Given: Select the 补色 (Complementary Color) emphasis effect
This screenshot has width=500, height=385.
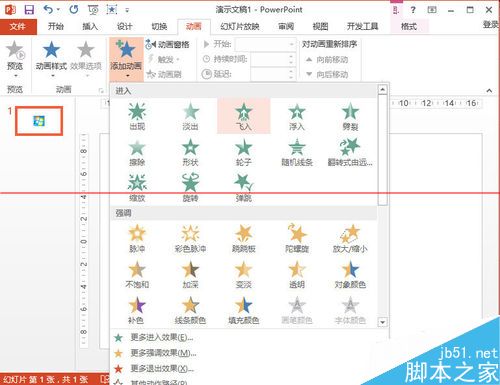Looking at the screenshot, I should tap(137, 310).
